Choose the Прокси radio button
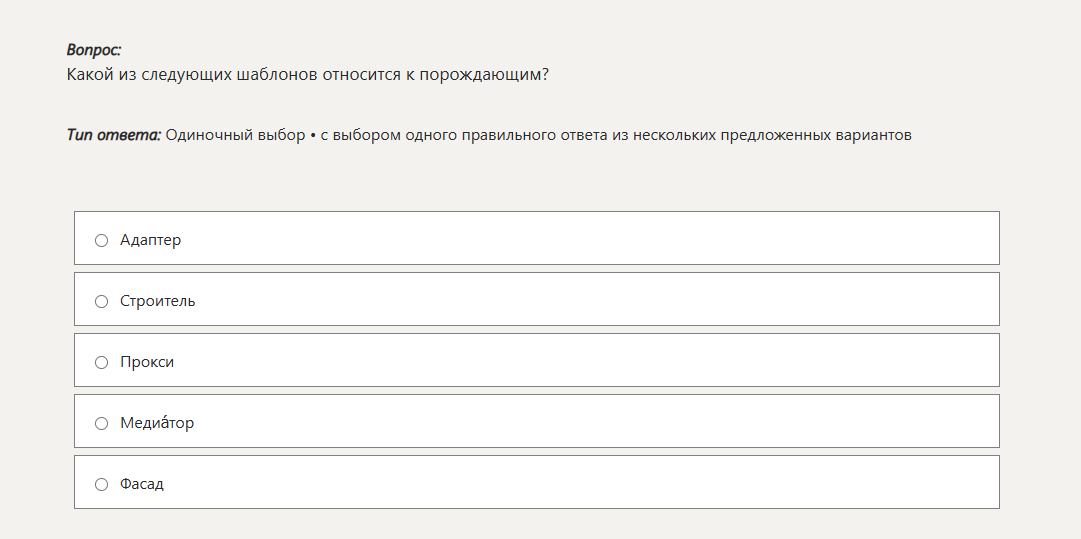The height and width of the screenshot is (539, 1081). coord(101,362)
